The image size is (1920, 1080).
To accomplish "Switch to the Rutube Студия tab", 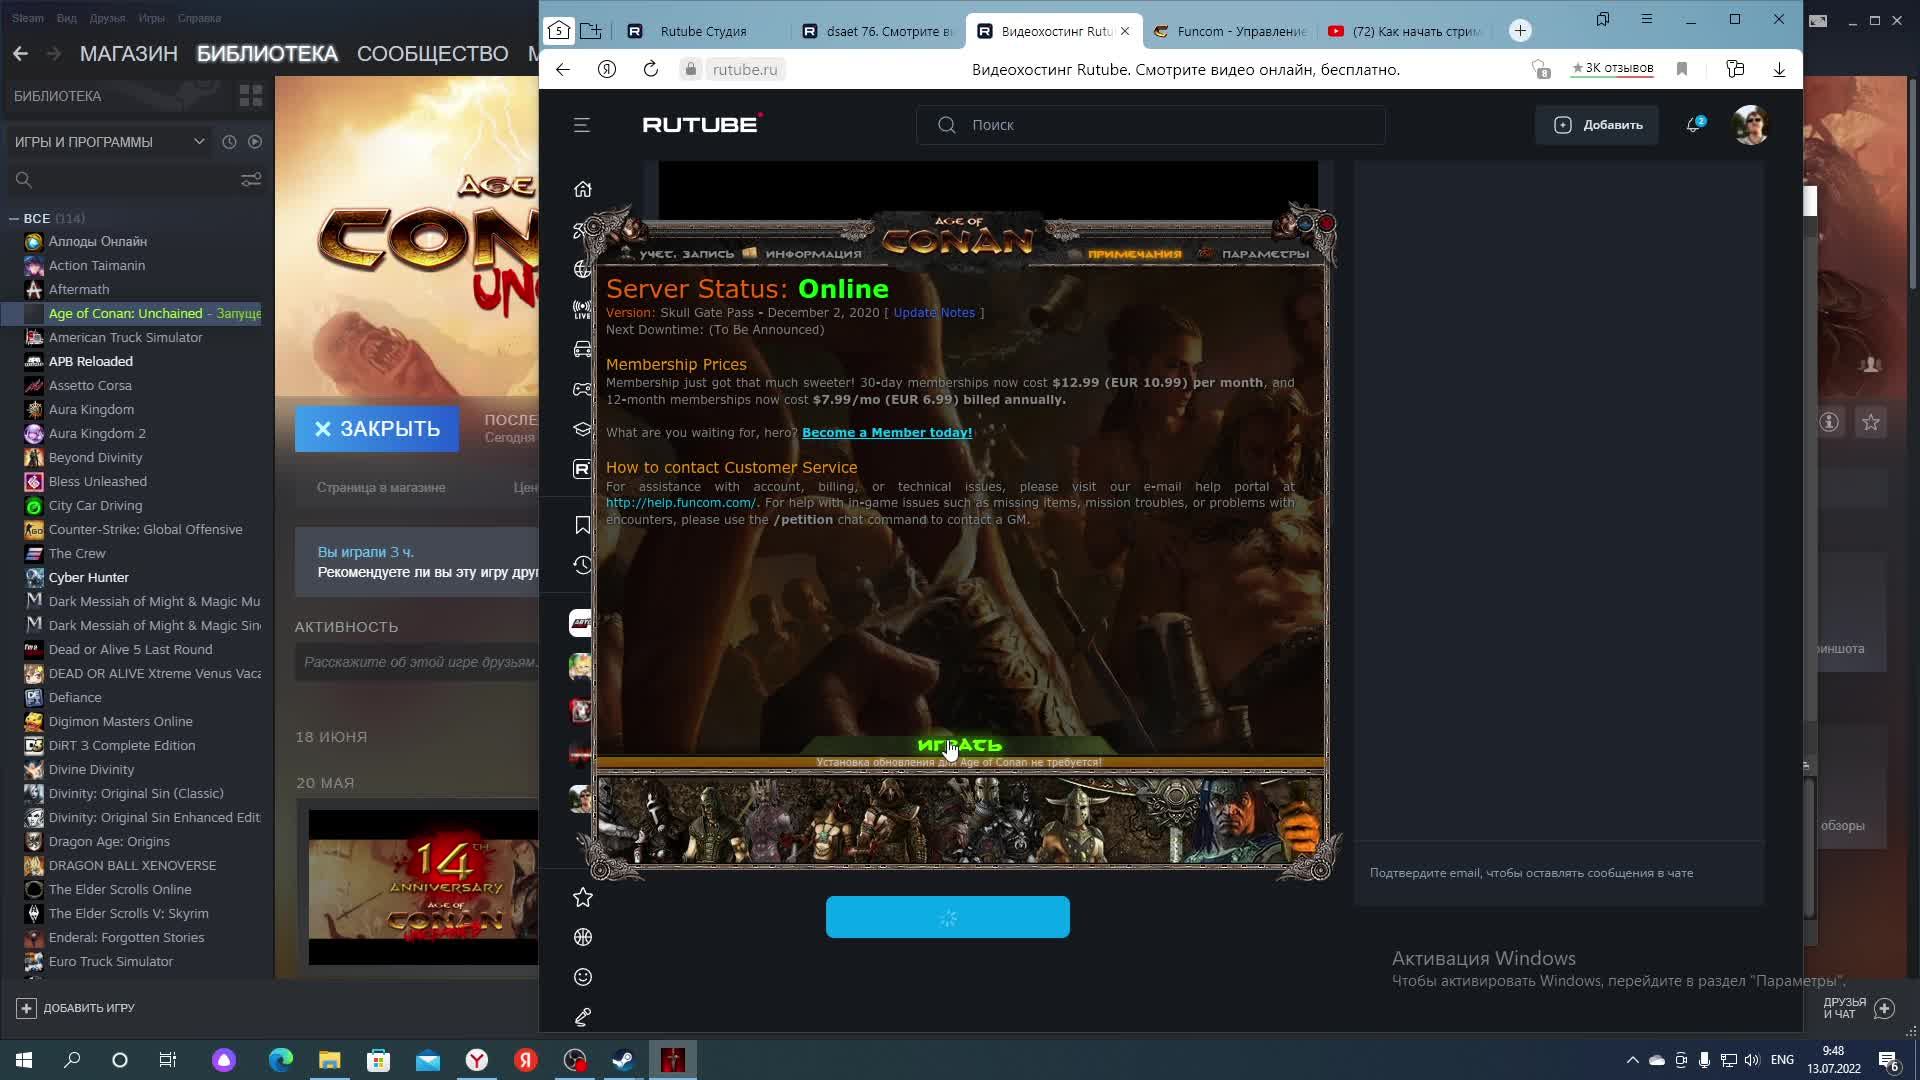I will 703,31.
